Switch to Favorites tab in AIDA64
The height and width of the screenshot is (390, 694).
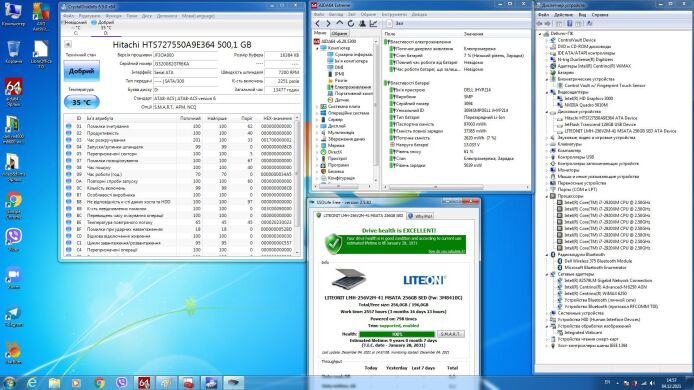[339, 34]
